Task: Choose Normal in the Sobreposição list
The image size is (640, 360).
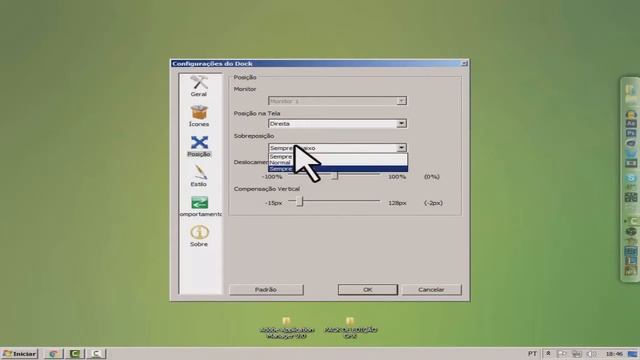Action: coord(337,162)
